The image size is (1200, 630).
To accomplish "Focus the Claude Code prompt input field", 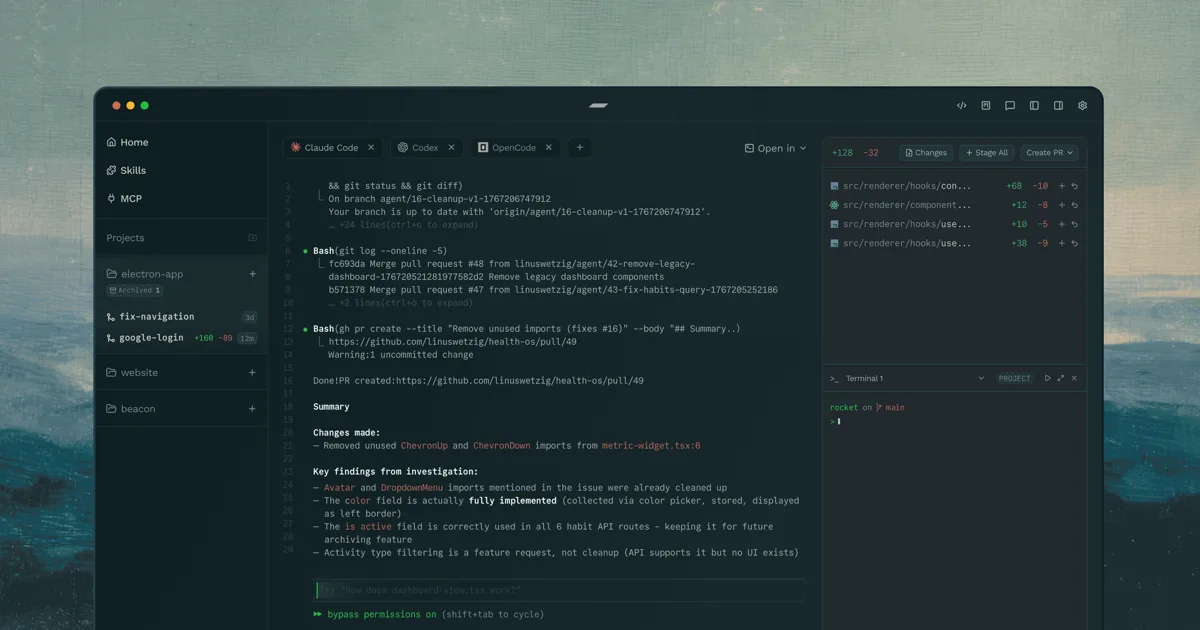I will pyautogui.click(x=559, y=590).
